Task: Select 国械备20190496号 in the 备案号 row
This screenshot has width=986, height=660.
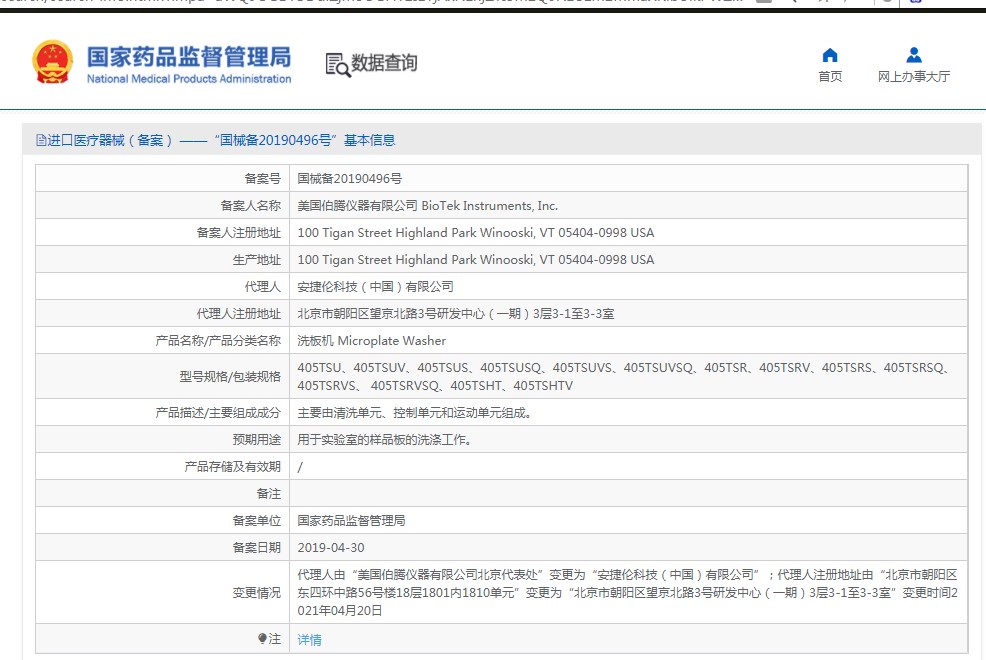Action: coord(350,179)
